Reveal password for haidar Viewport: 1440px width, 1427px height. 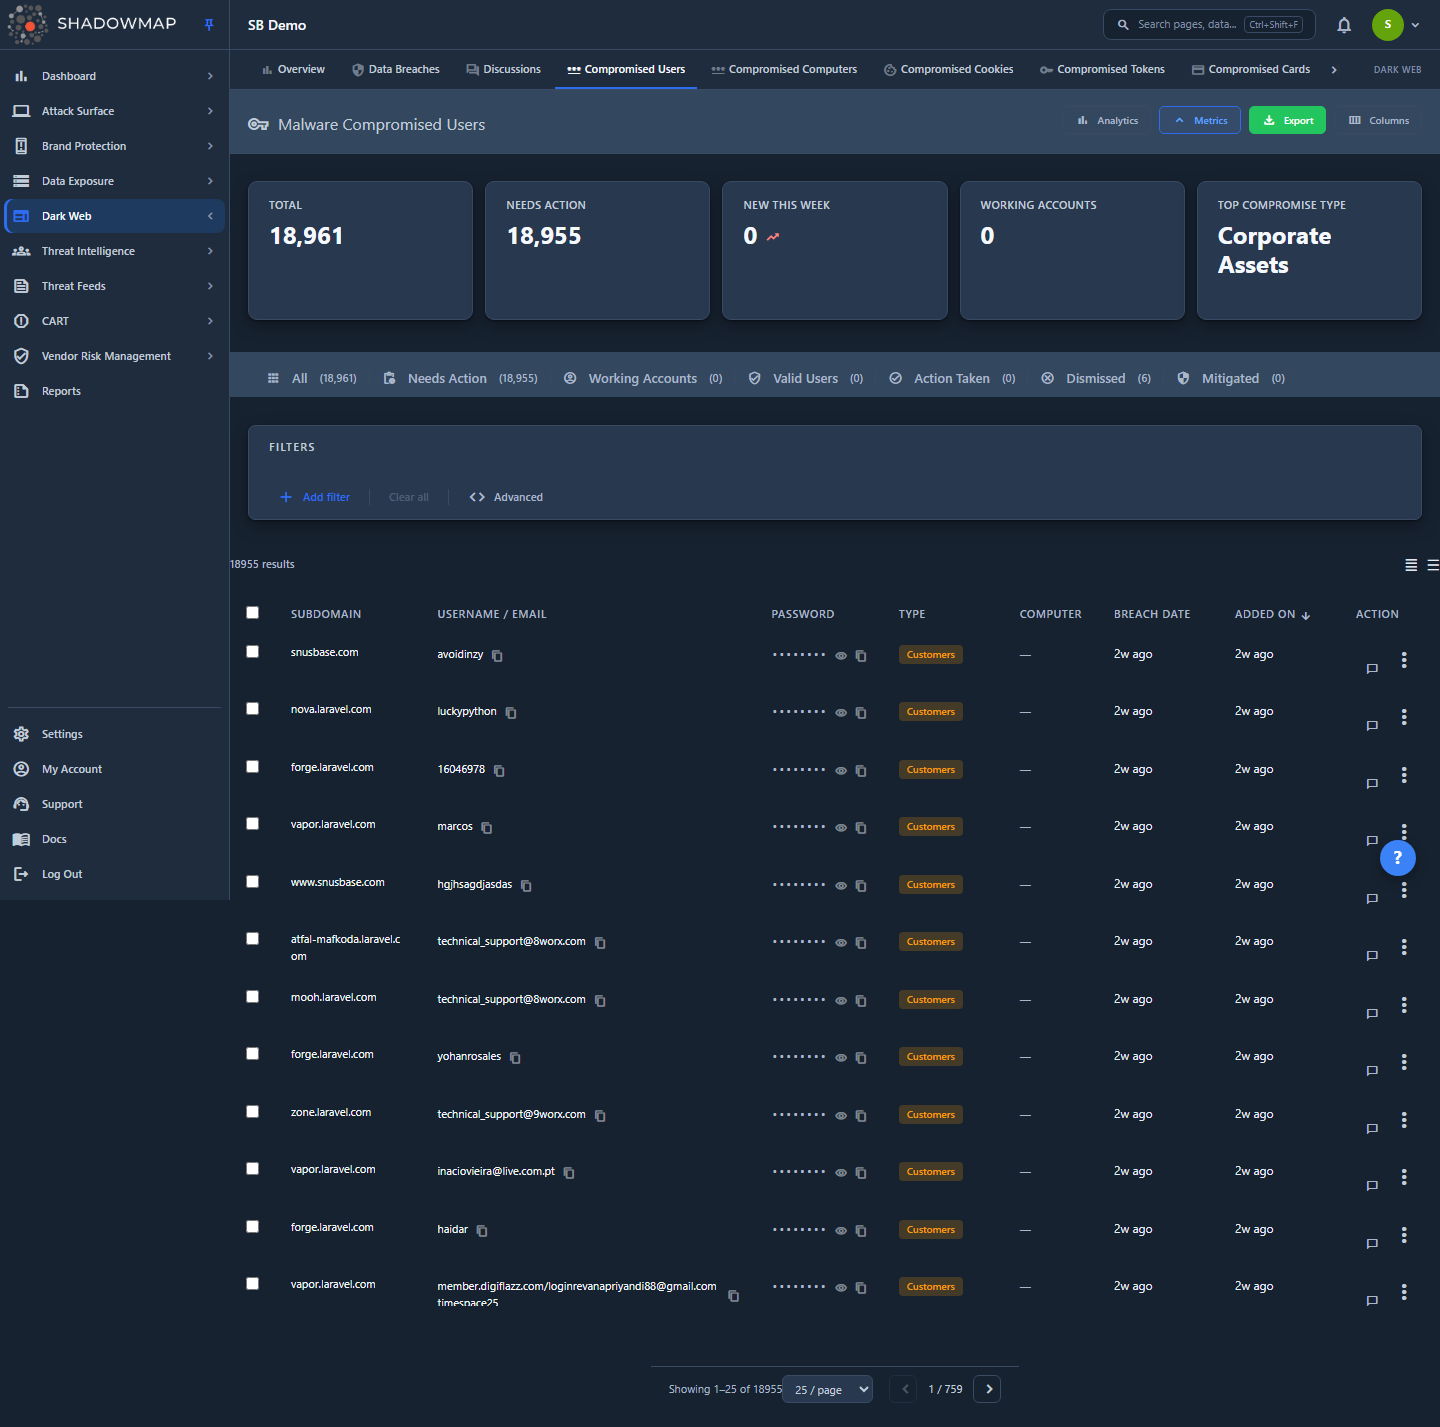pos(841,1231)
